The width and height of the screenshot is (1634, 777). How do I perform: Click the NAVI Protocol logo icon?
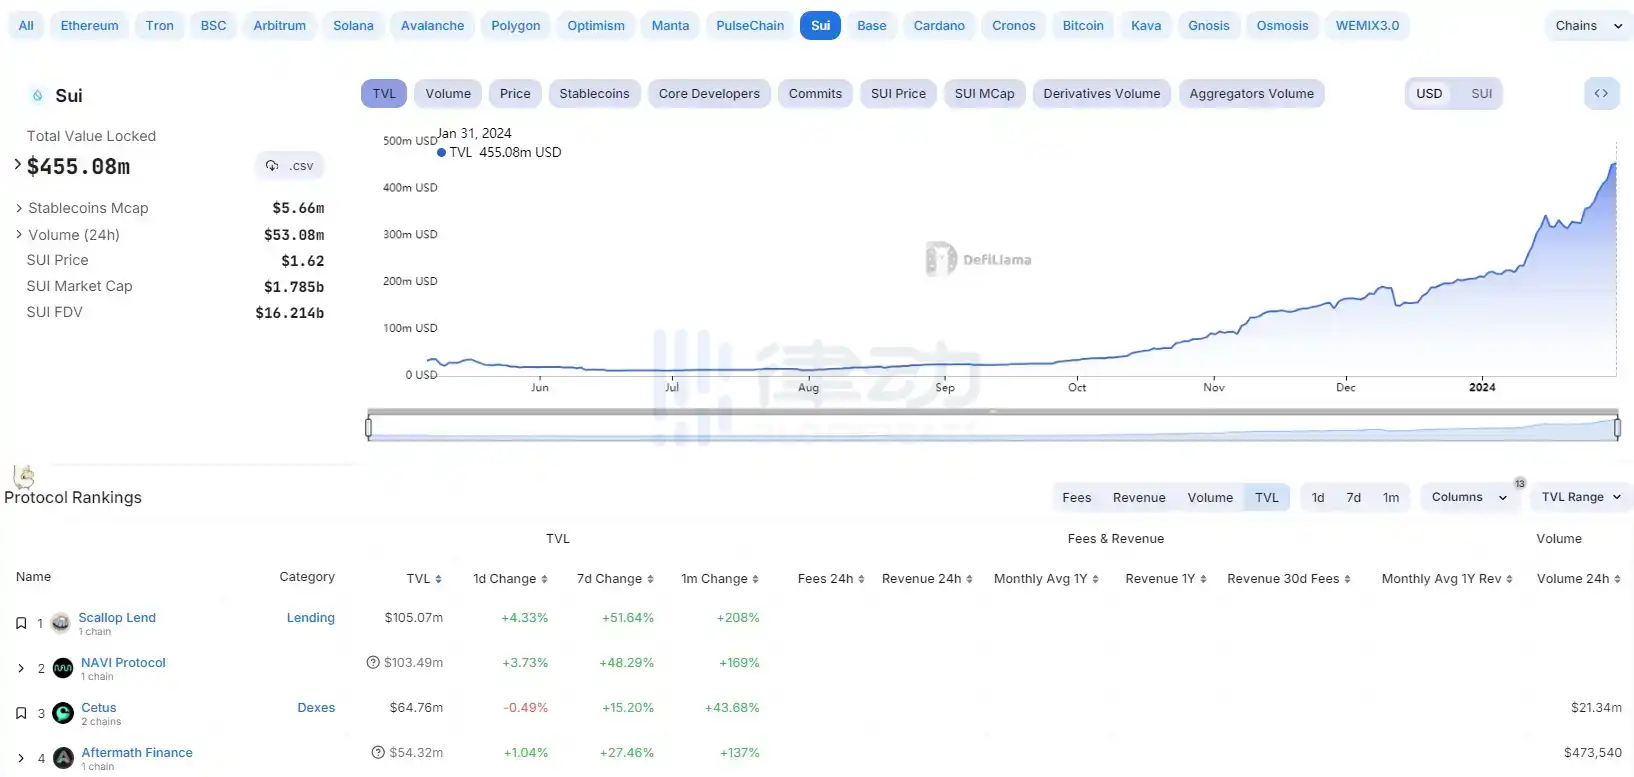click(63, 668)
